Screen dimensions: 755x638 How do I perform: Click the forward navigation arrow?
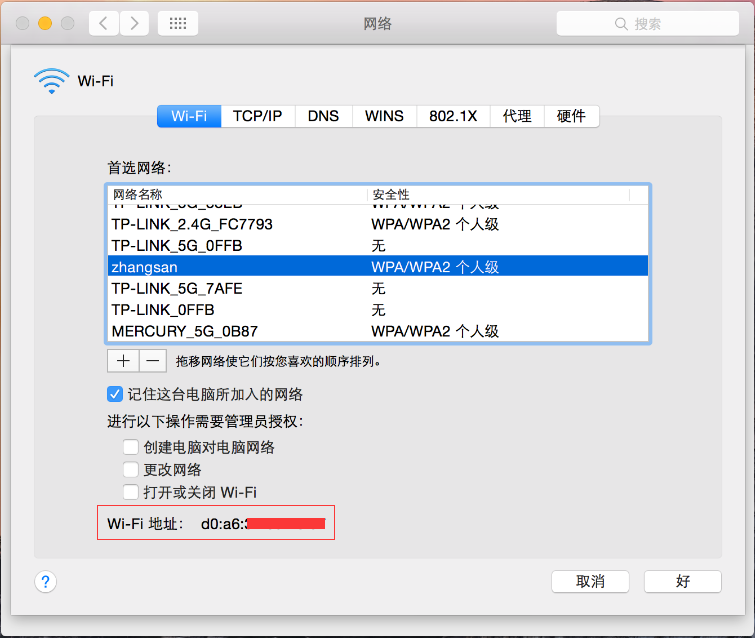tap(135, 23)
